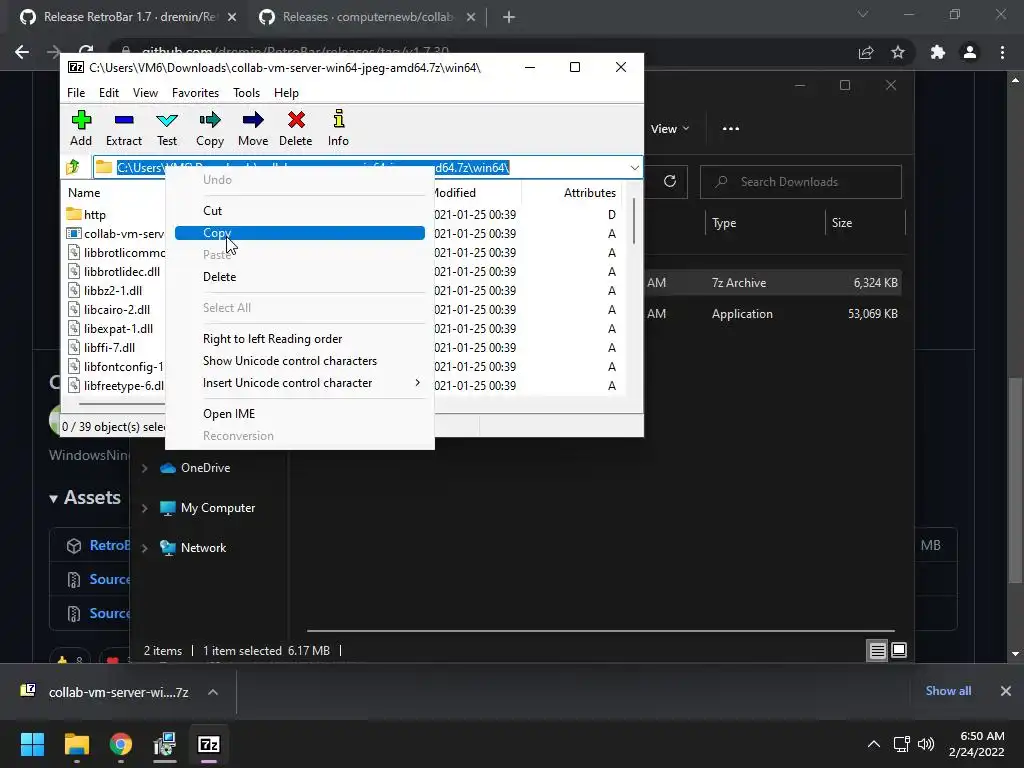Select the Application file row in Explorer
Viewport: 1024px width, 768px height.
[773, 314]
